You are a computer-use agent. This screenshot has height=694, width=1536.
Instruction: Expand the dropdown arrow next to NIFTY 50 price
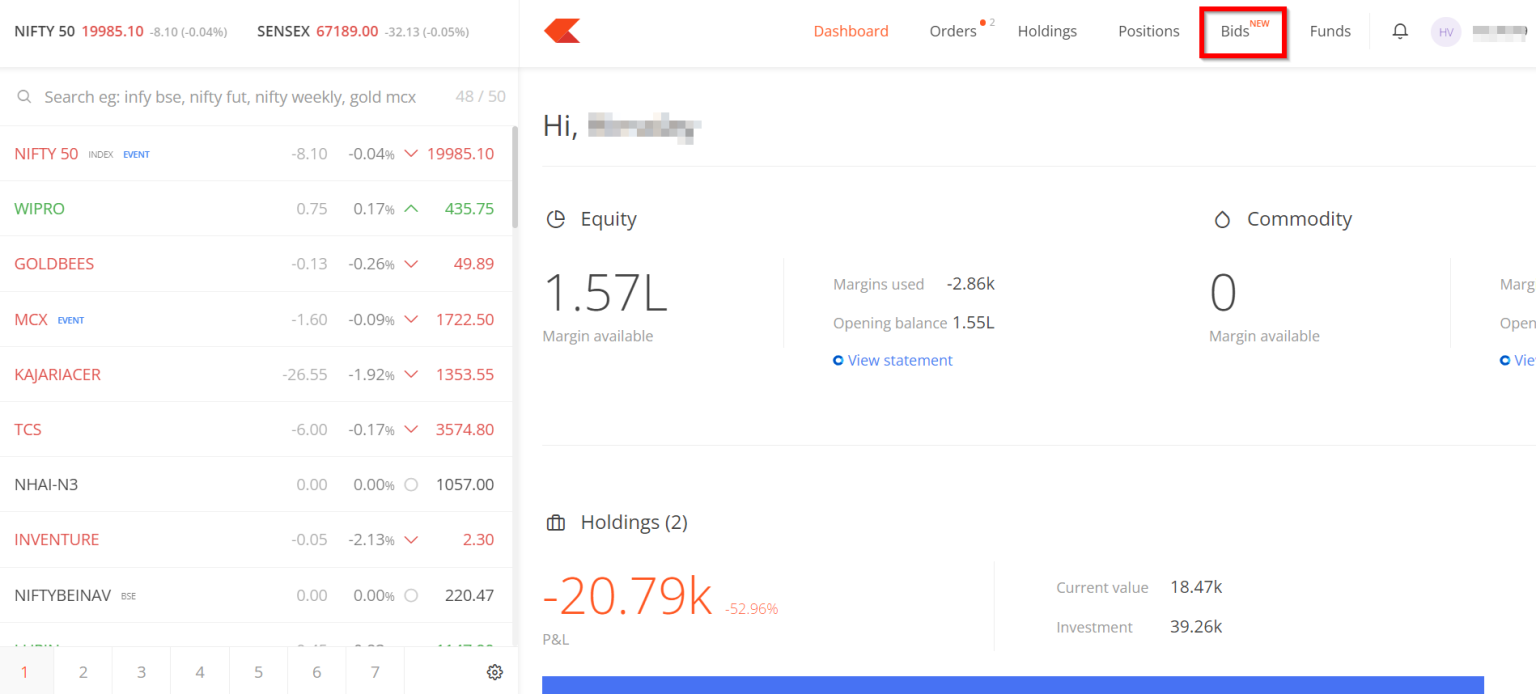[410, 153]
